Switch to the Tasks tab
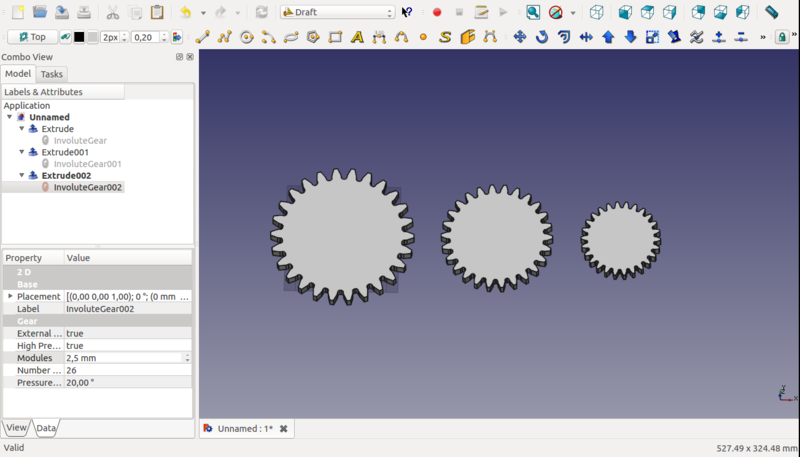 point(52,74)
